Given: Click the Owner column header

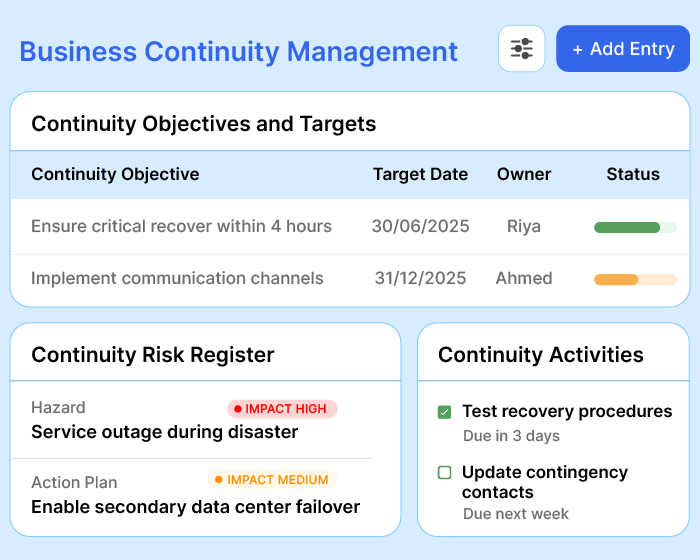Looking at the screenshot, I should (x=524, y=174).
